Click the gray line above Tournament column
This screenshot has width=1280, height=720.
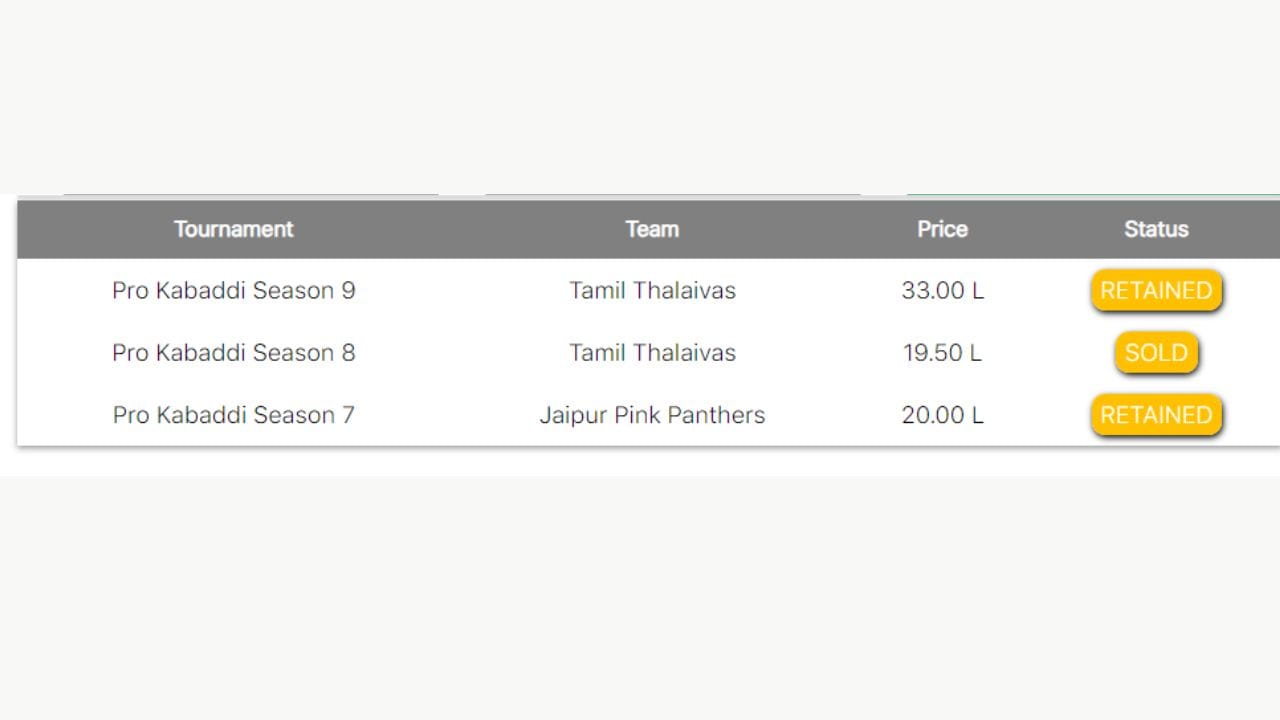[250, 195]
